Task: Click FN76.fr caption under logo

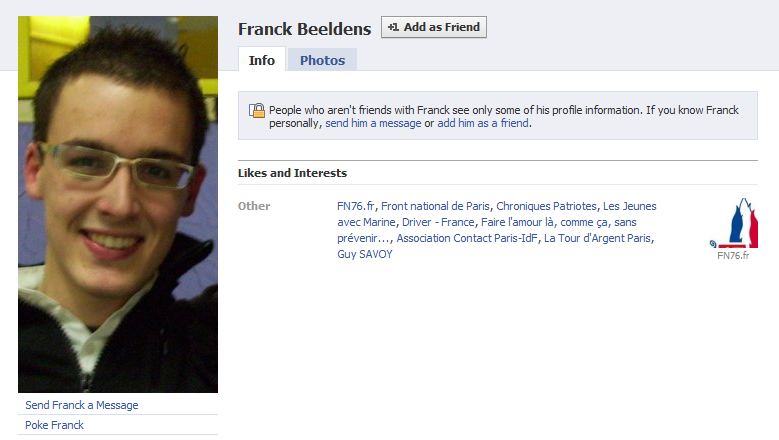Action: (x=733, y=255)
